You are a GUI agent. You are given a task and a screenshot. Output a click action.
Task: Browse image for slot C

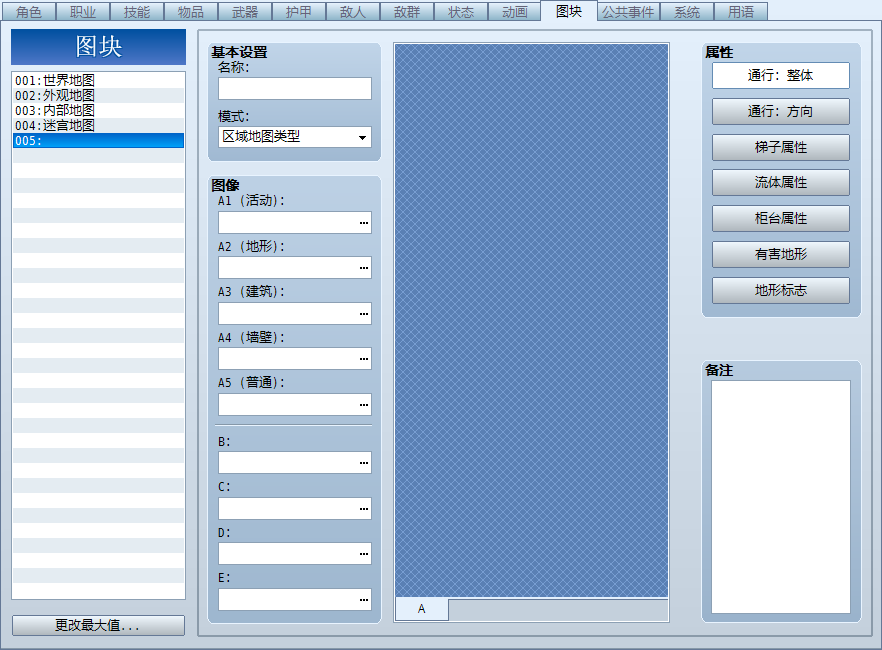(364, 508)
